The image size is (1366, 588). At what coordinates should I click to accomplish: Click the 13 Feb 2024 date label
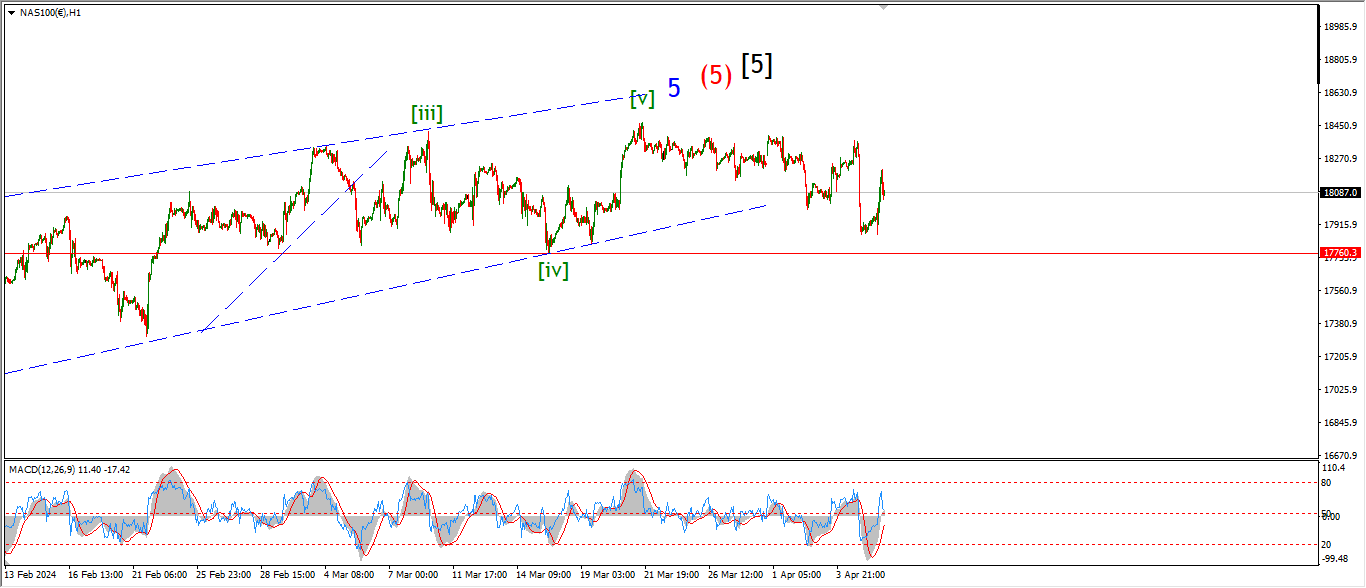(x=29, y=575)
